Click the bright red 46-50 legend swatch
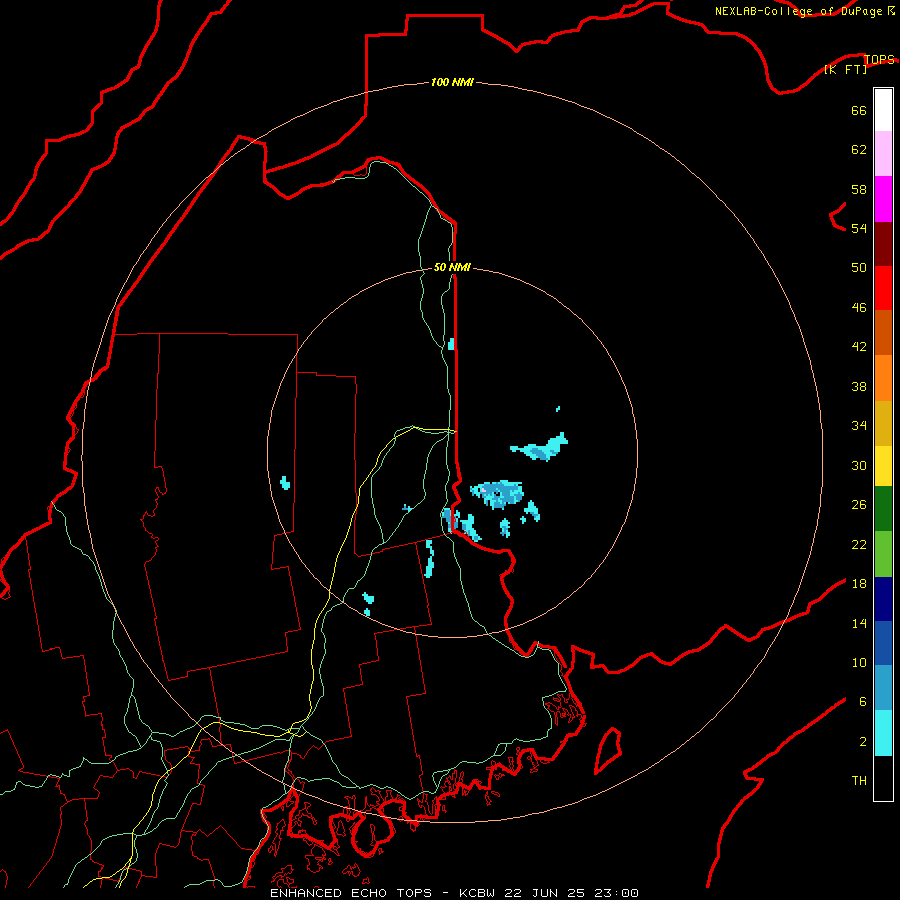Image resolution: width=900 pixels, height=900 pixels. [x=883, y=288]
